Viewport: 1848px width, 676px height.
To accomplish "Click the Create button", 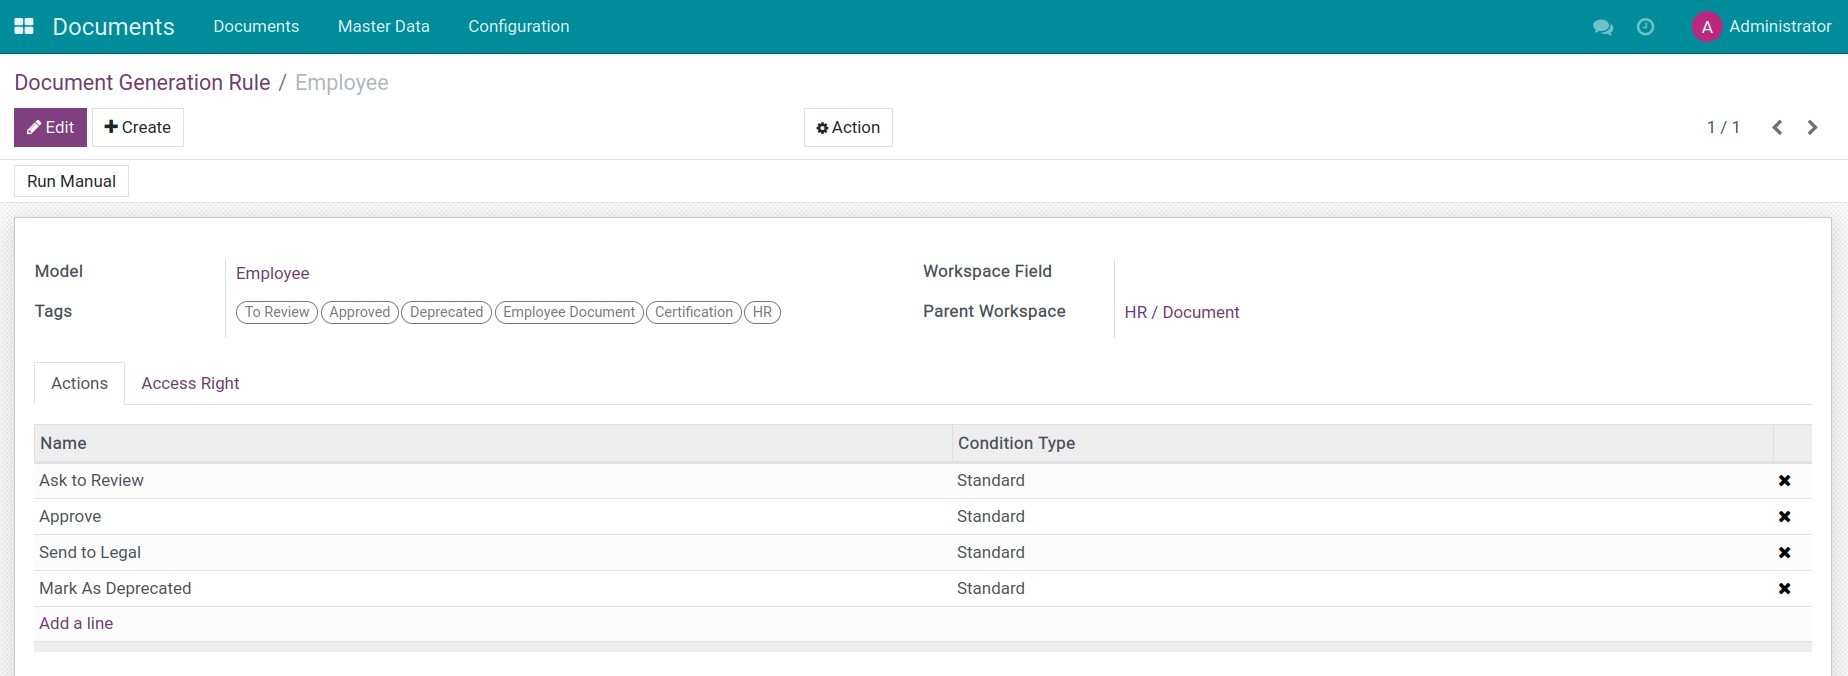I will pos(138,128).
